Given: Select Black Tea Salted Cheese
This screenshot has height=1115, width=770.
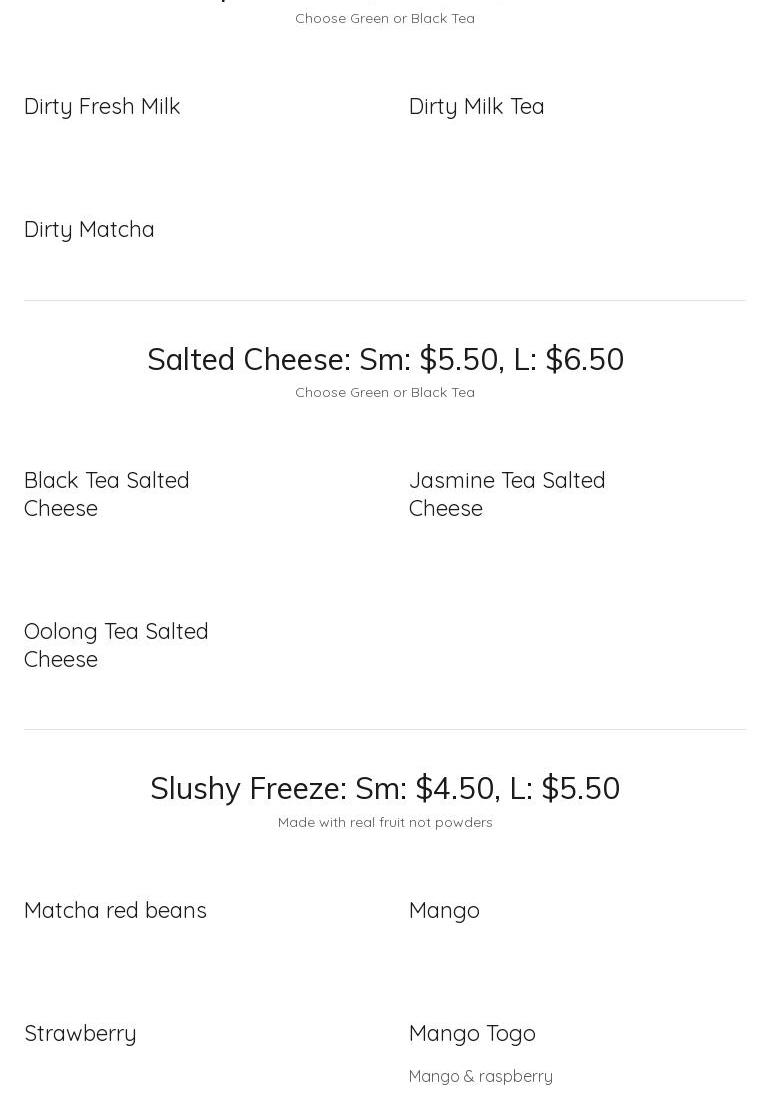Looking at the screenshot, I should [x=106, y=494].
